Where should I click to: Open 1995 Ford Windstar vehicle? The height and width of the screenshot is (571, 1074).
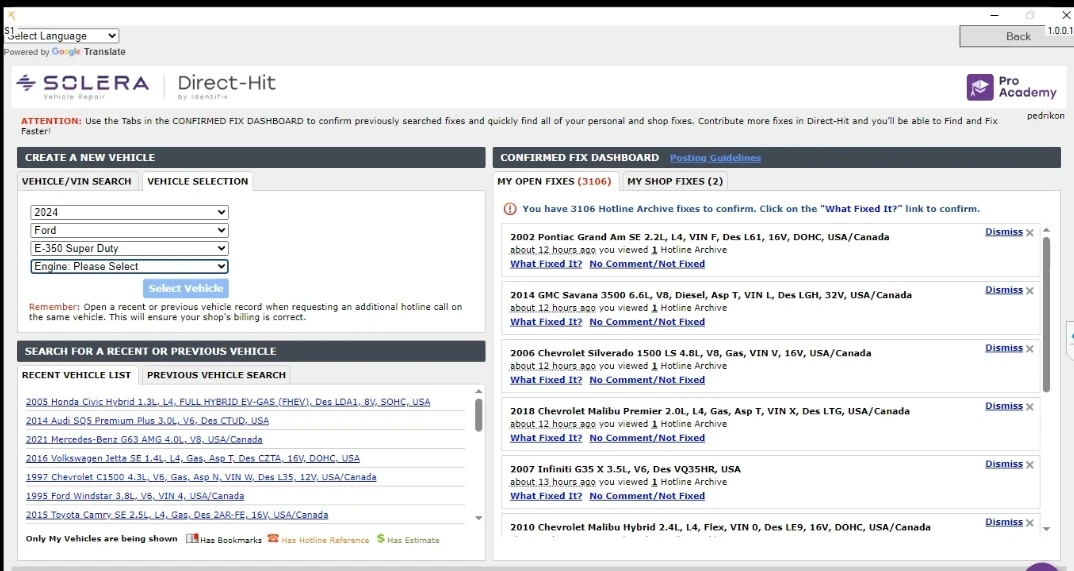tap(135, 496)
